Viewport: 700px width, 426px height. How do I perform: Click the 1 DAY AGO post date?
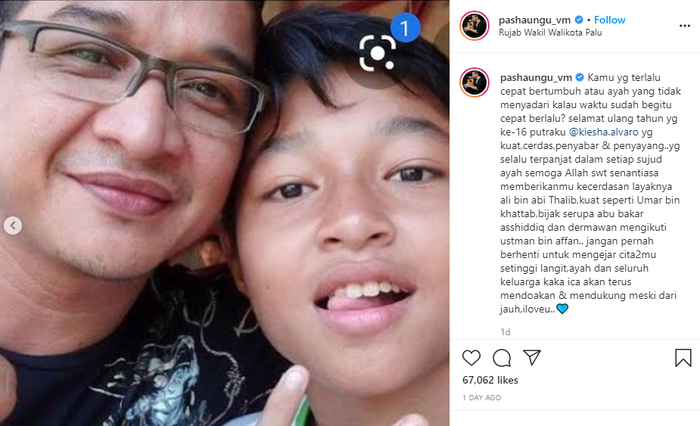click(482, 397)
